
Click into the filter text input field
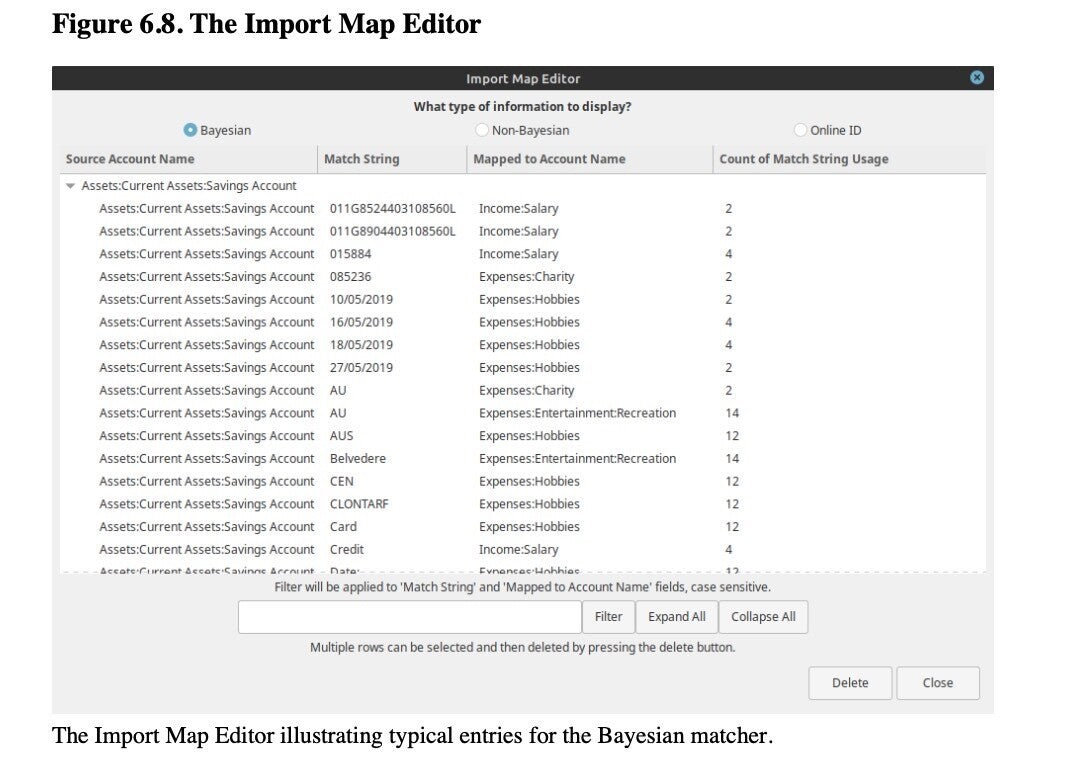tap(410, 617)
